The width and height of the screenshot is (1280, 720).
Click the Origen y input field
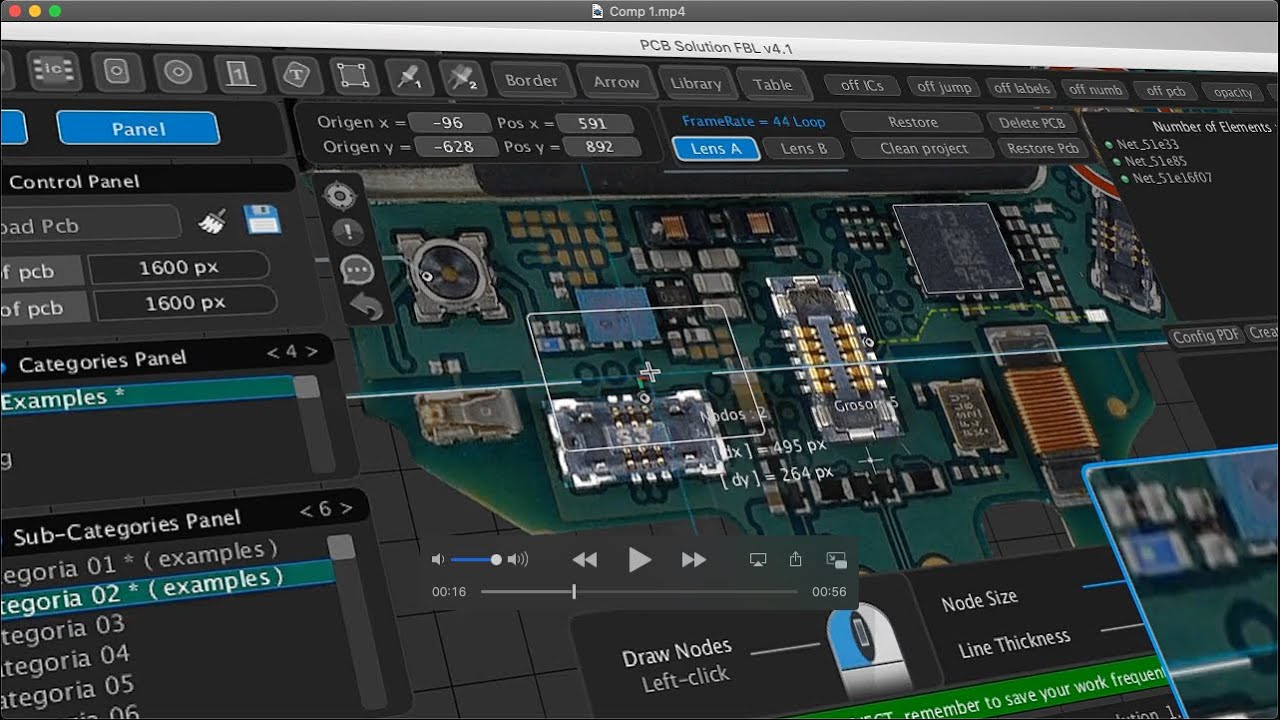456,148
